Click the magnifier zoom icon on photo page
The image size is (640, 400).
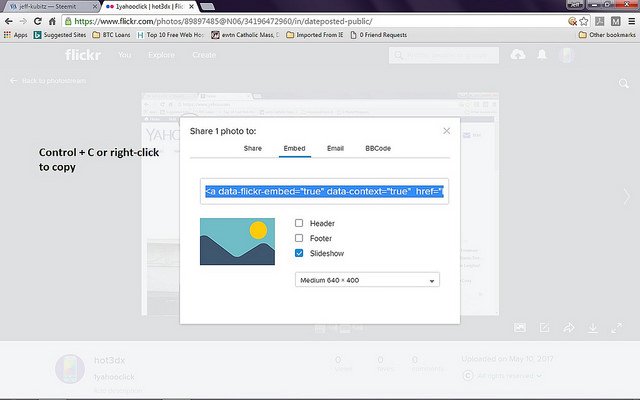pyautogui.click(x=623, y=84)
